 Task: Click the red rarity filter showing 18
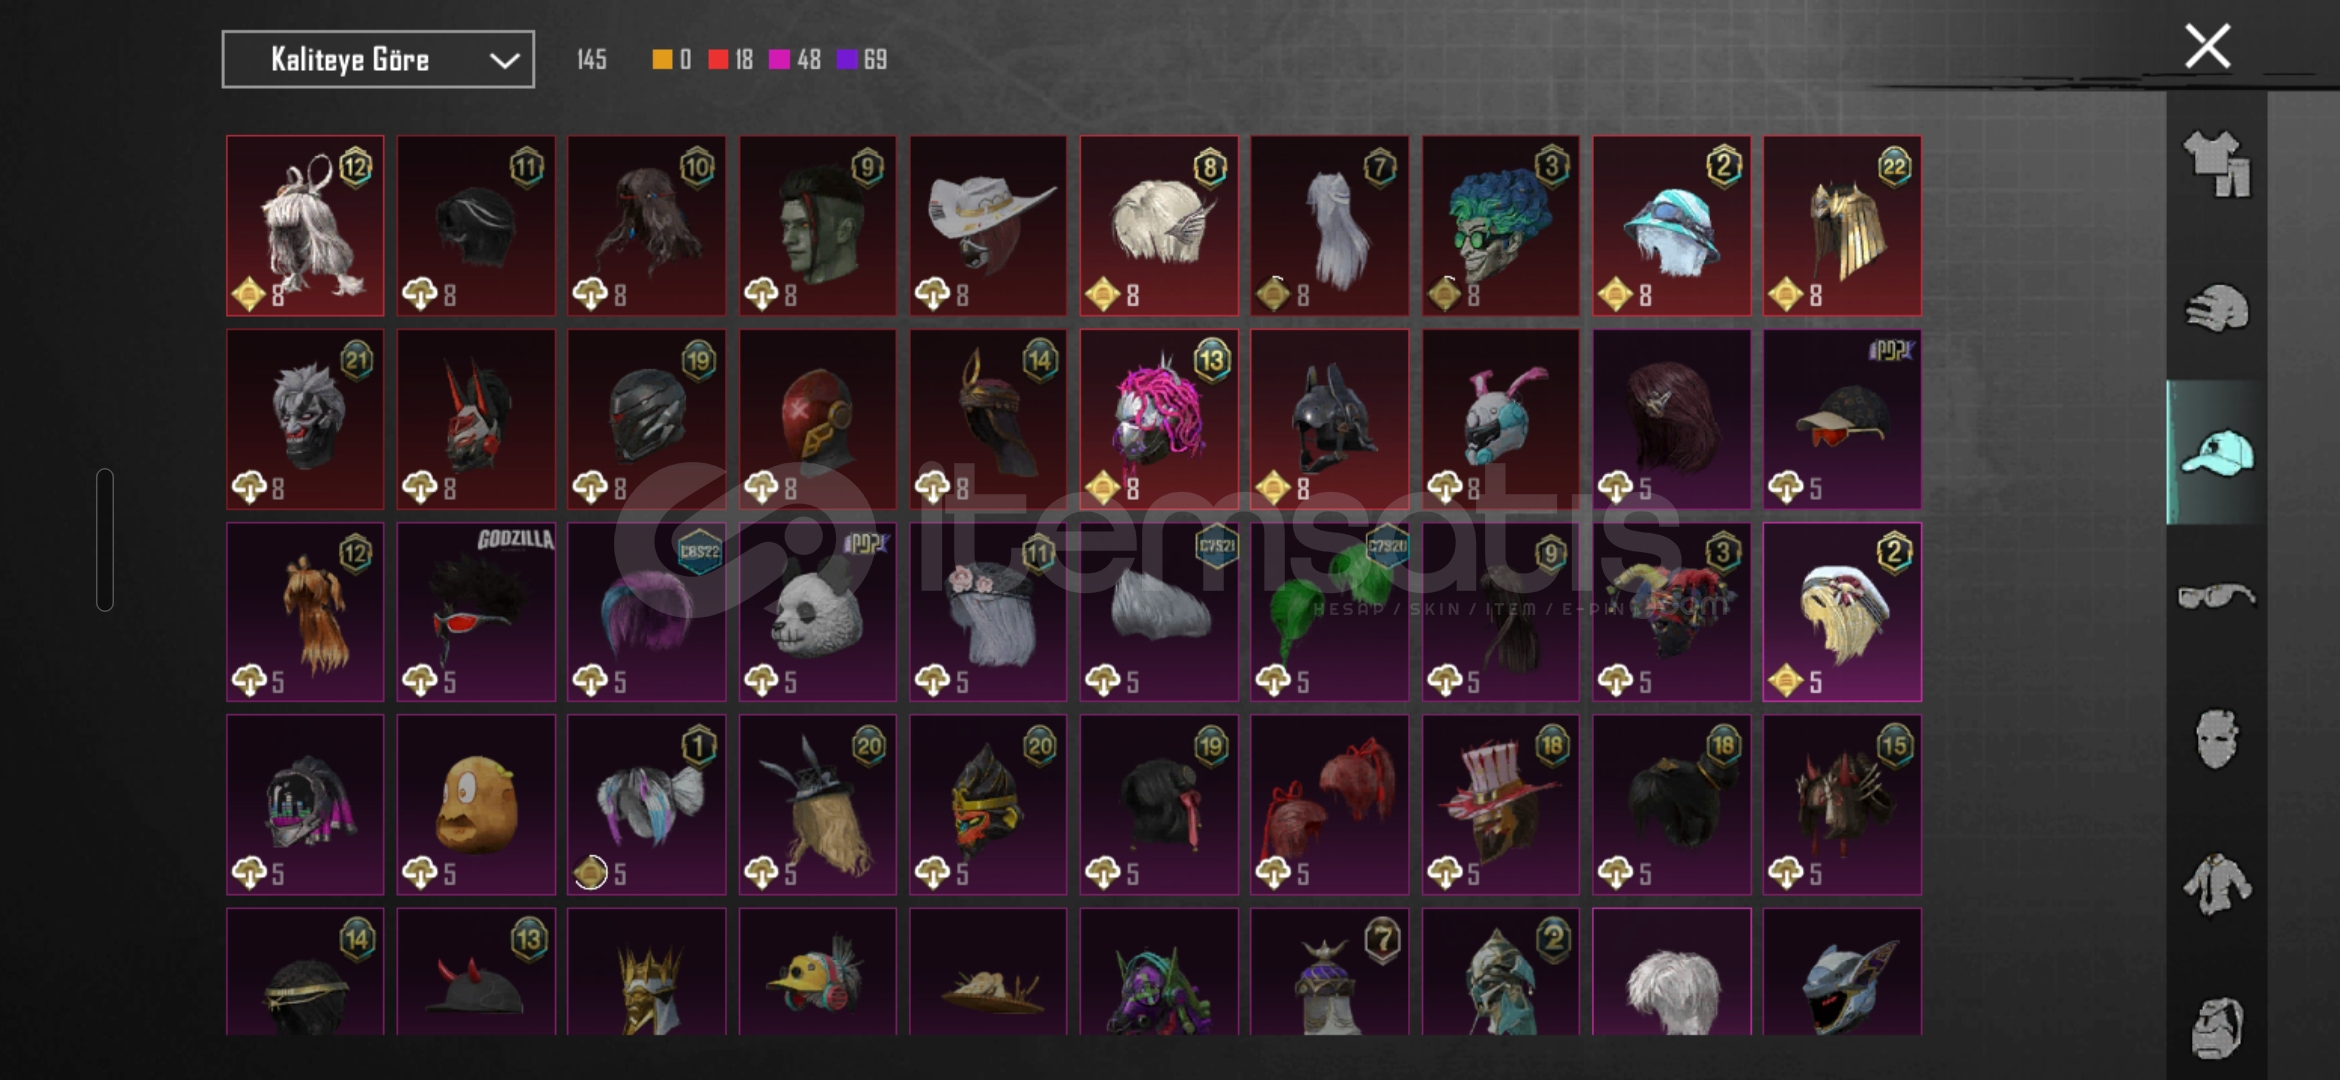click(730, 60)
